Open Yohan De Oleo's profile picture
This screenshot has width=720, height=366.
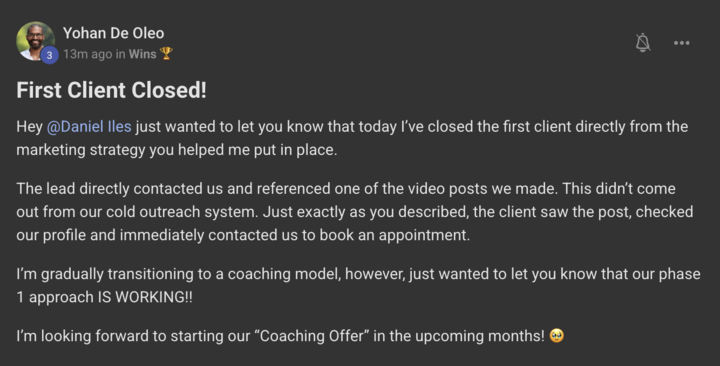pyautogui.click(x=35, y=41)
